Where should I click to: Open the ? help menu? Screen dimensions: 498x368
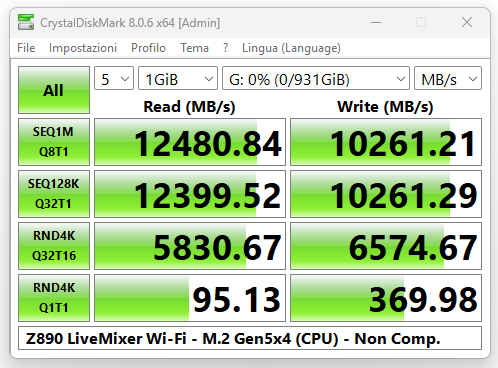pos(226,48)
